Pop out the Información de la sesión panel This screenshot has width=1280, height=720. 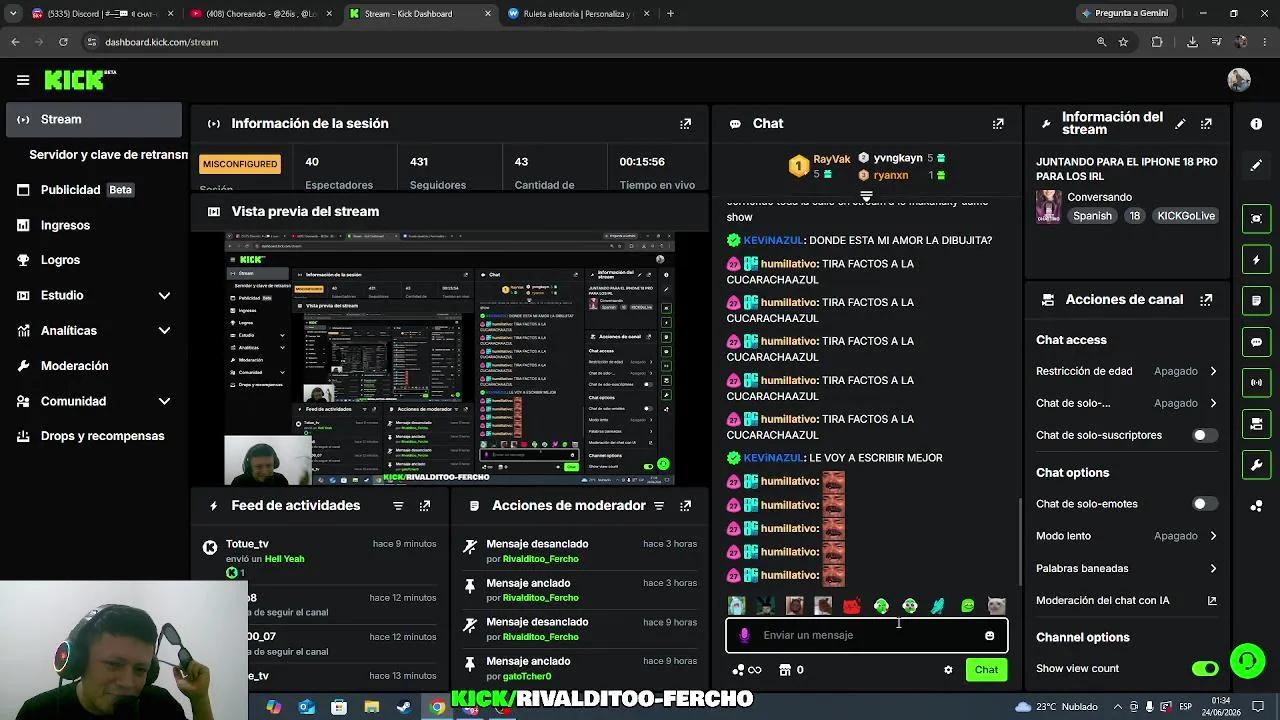pyautogui.click(x=685, y=124)
